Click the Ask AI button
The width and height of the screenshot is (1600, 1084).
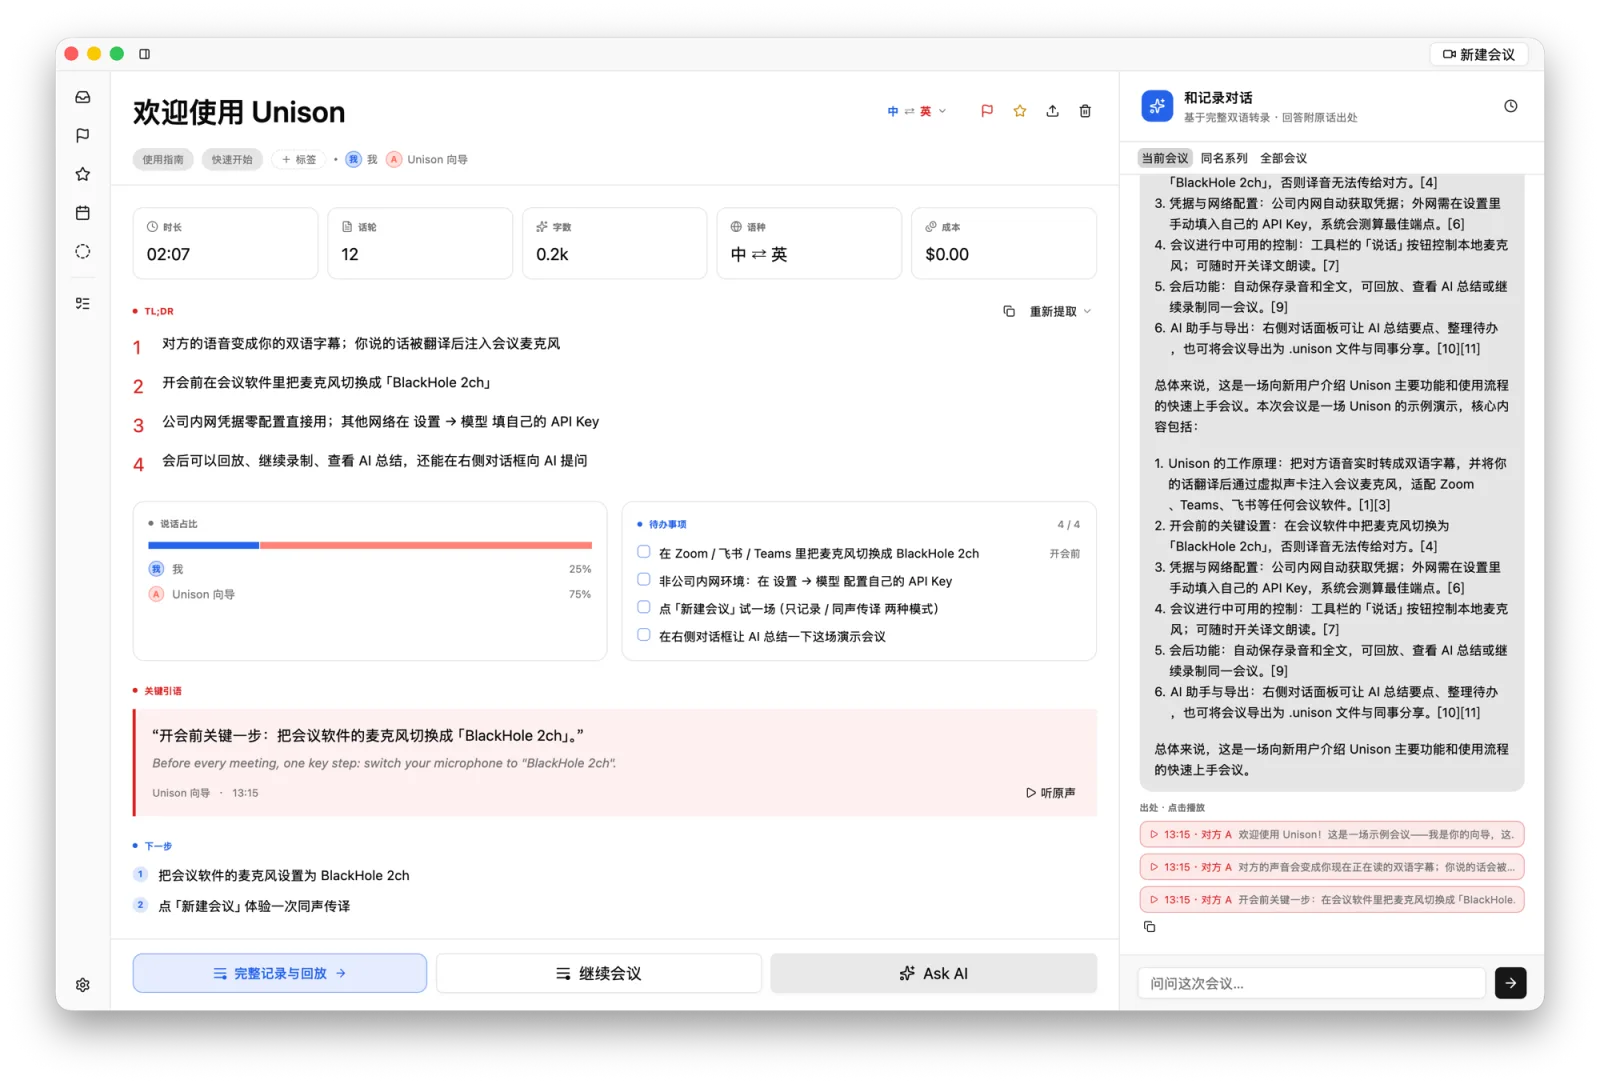coord(933,973)
